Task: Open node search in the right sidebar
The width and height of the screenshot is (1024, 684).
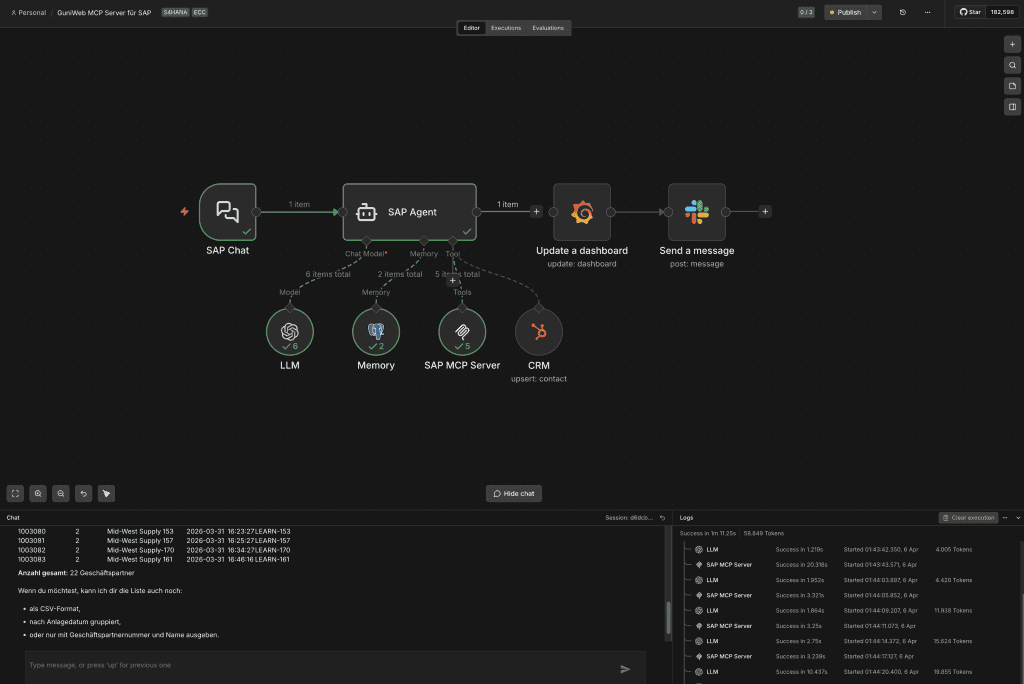Action: click(1012, 65)
